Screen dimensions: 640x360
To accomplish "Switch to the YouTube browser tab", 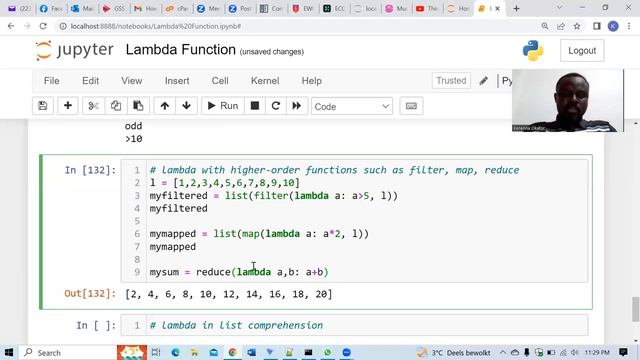I will click(428, 8).
